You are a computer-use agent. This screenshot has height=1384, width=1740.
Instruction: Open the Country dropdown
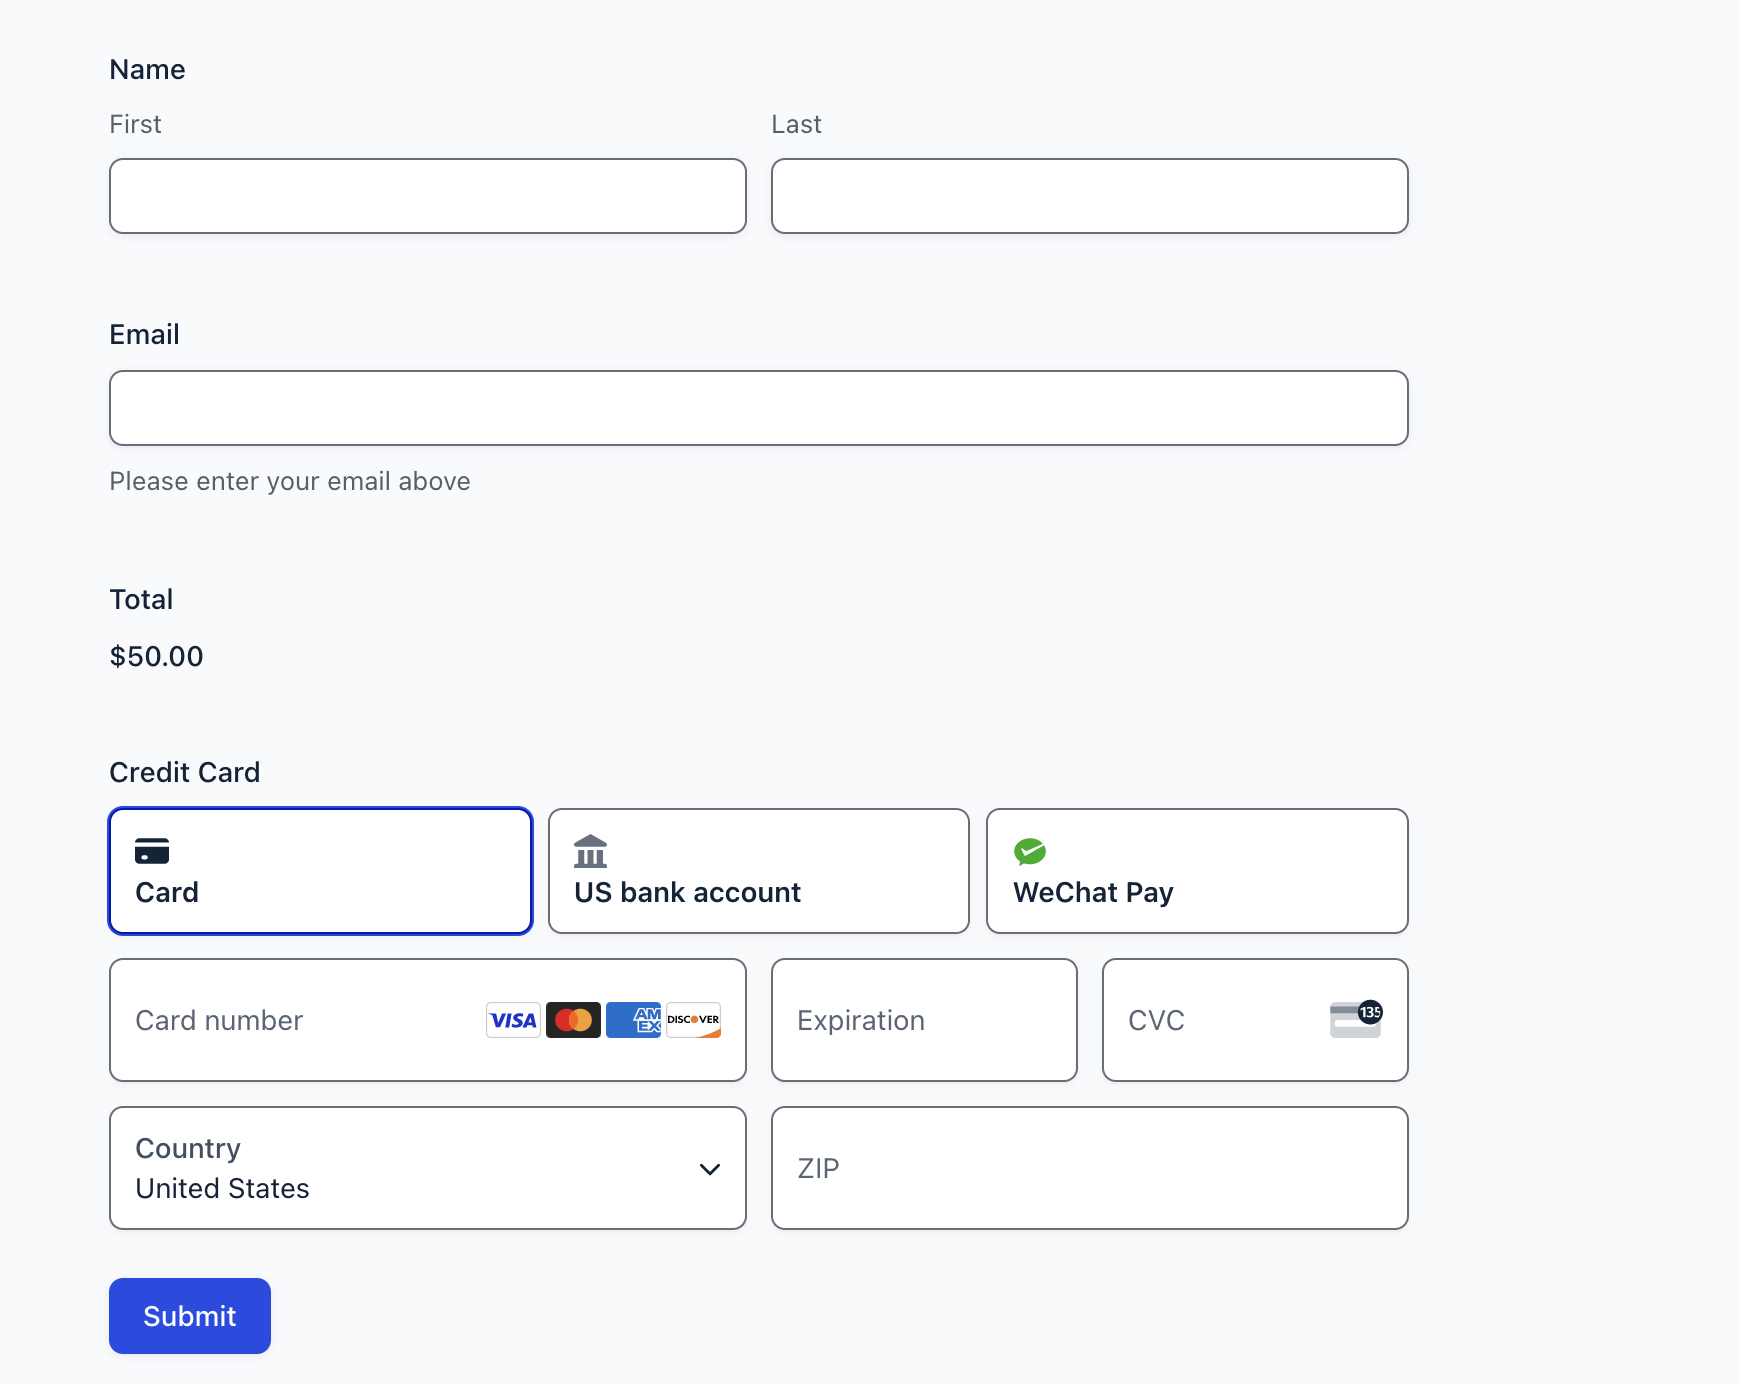click(x=427, y=1168)
